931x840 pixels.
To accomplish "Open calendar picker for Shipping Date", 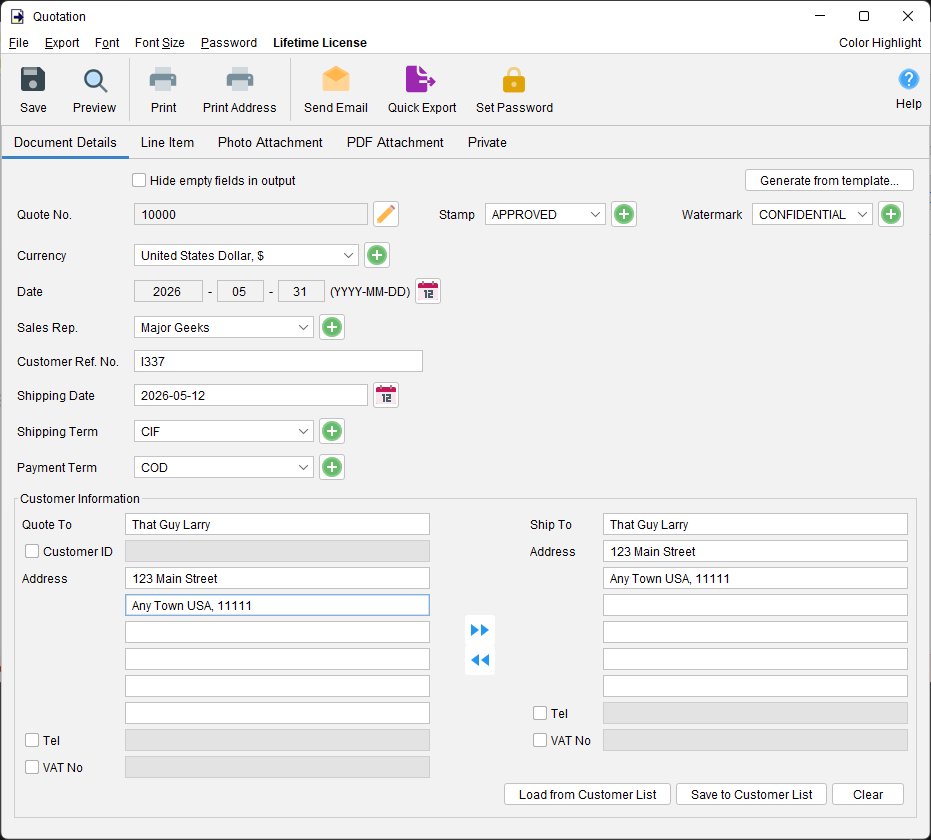I will [x=386, y=395].
